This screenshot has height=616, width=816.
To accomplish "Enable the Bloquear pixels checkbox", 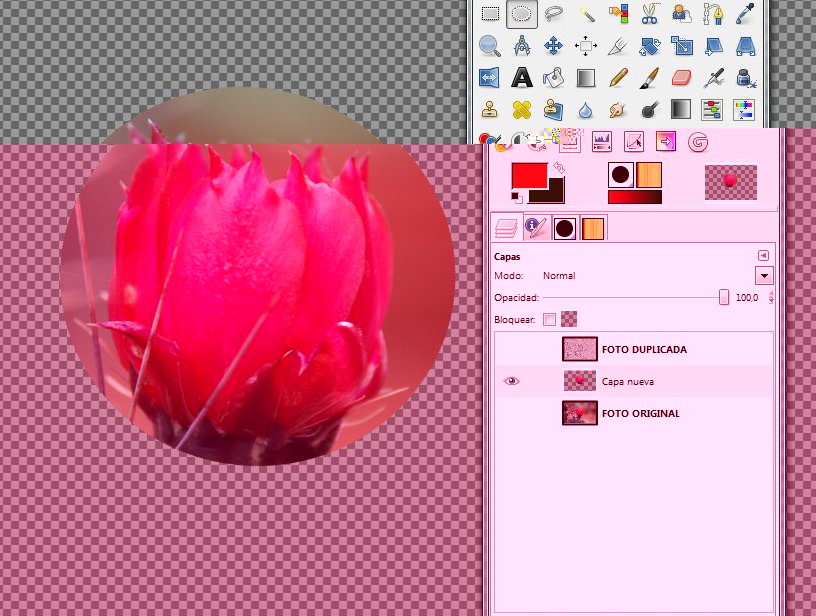I will pos(549,320).
